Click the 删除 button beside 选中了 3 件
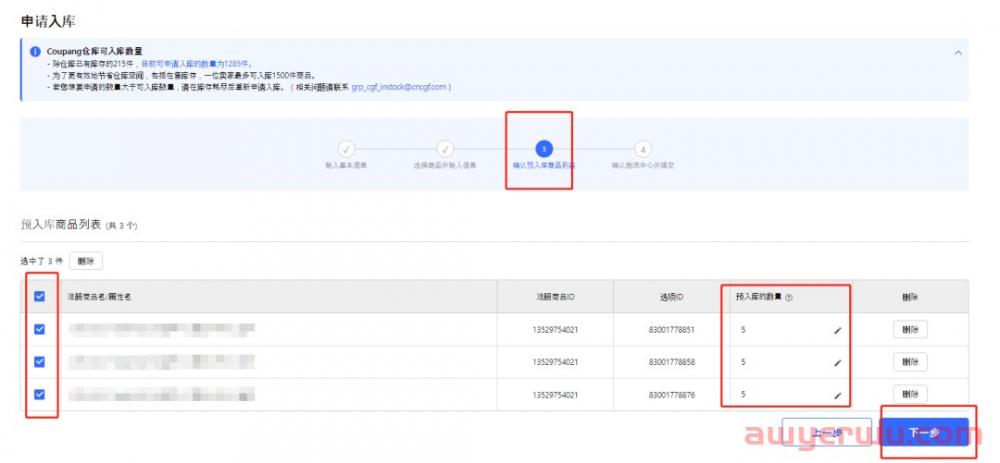The width and height of the screenshot is (1000, 463). pos(86,261)
